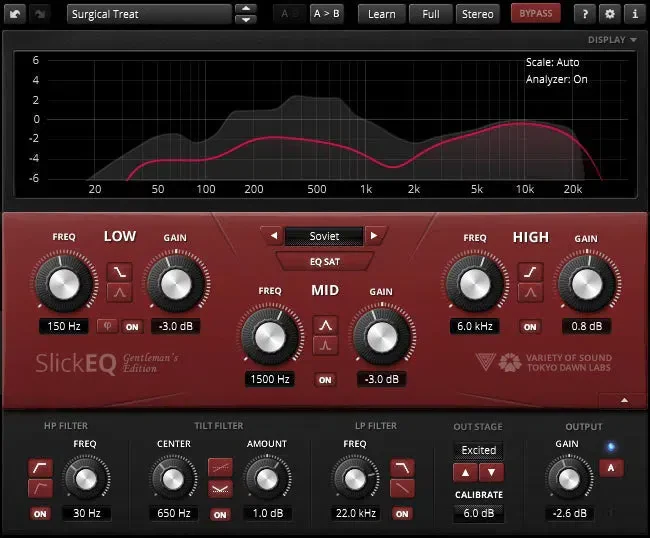Select the linear tilt filter shape

coord(220,468)
